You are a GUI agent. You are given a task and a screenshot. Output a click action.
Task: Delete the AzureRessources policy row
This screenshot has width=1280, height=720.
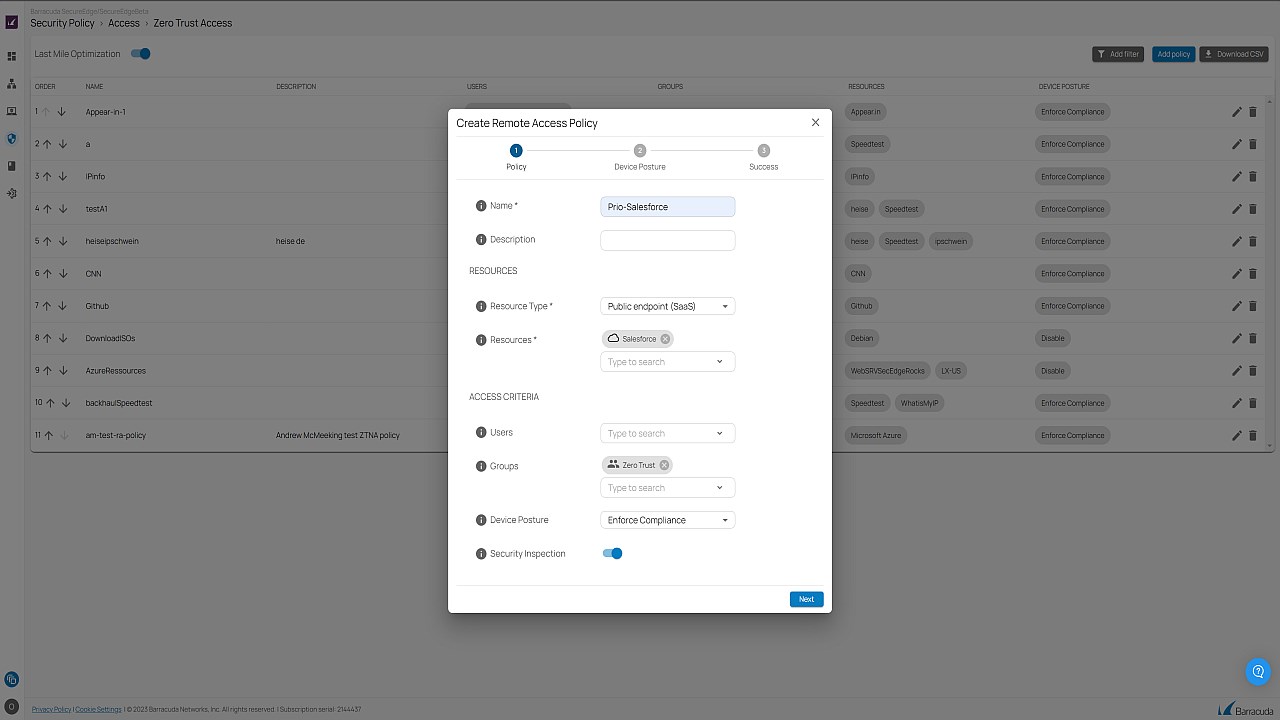(1253, 370)
